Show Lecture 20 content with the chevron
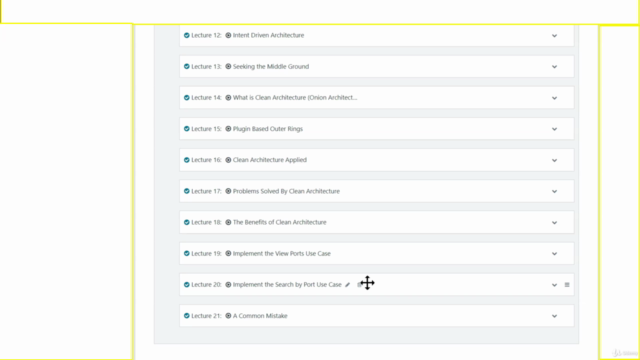 point(554,285)
